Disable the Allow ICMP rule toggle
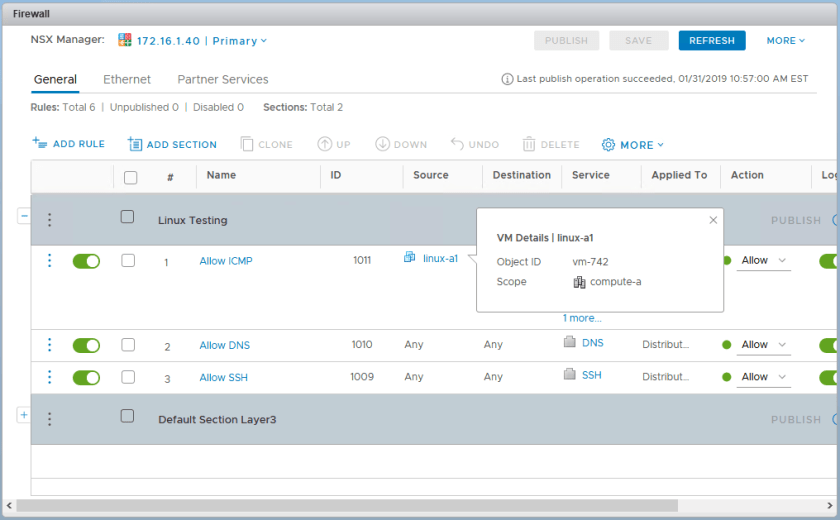Viewport: 840px width, 520px height. coord(86,261)
